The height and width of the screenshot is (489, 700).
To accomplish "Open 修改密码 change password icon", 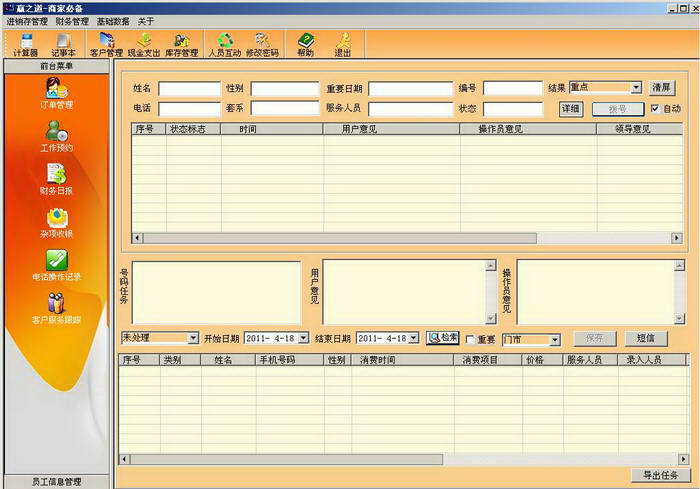I will 262,45.
